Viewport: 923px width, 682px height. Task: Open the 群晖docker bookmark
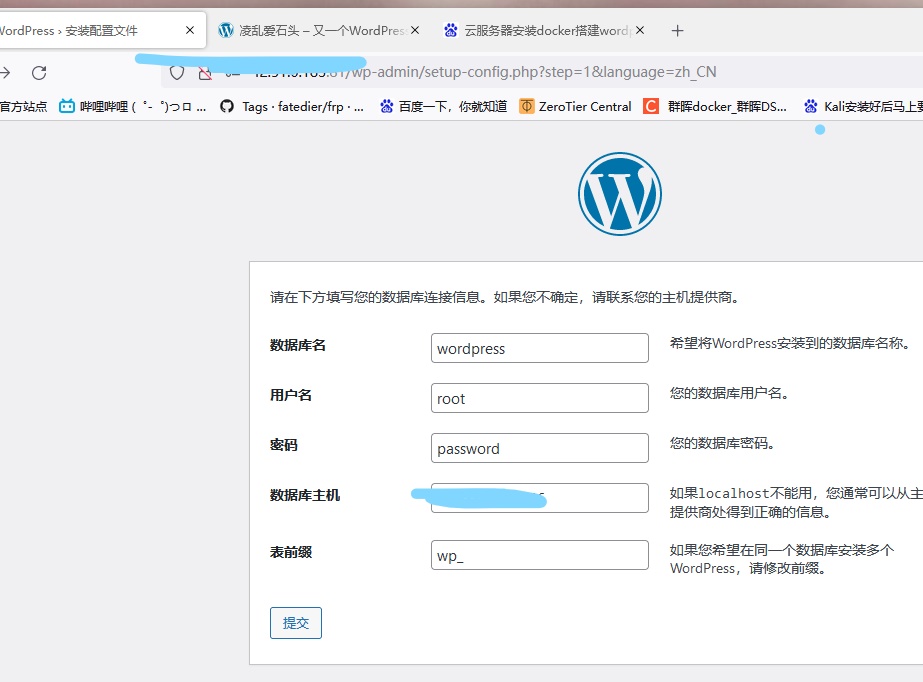(715, 107)
